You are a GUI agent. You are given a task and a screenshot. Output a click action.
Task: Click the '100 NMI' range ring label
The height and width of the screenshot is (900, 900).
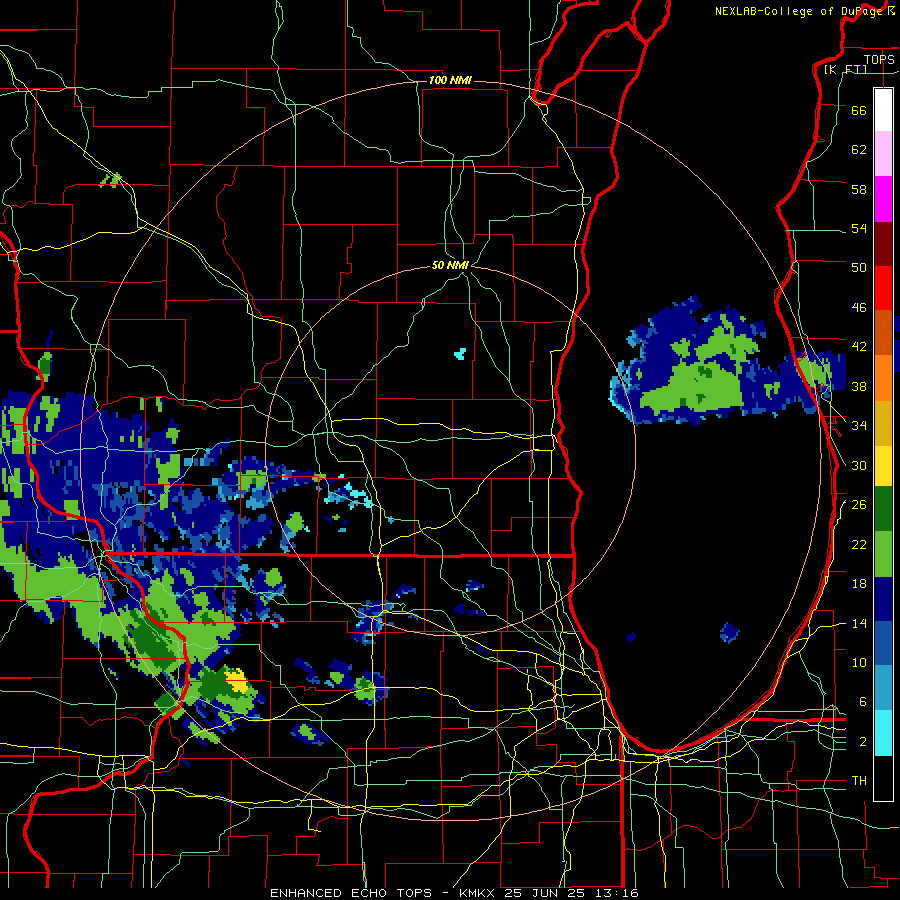(450, 80)
